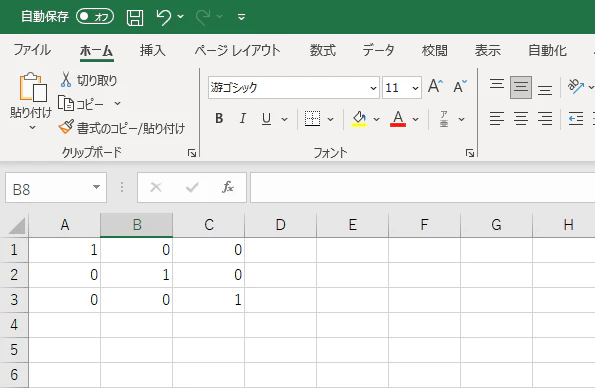Select row 4 header

[x=14, y=325]
